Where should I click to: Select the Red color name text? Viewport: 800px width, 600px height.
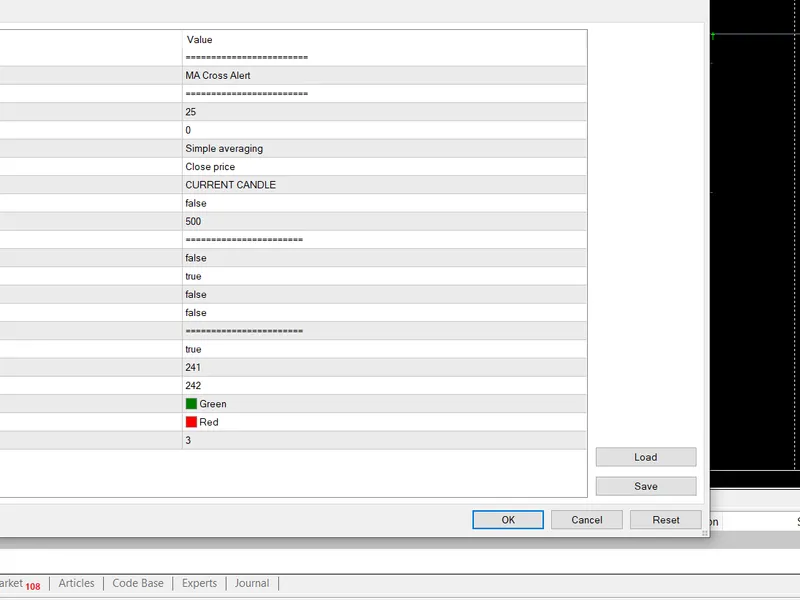209,422
